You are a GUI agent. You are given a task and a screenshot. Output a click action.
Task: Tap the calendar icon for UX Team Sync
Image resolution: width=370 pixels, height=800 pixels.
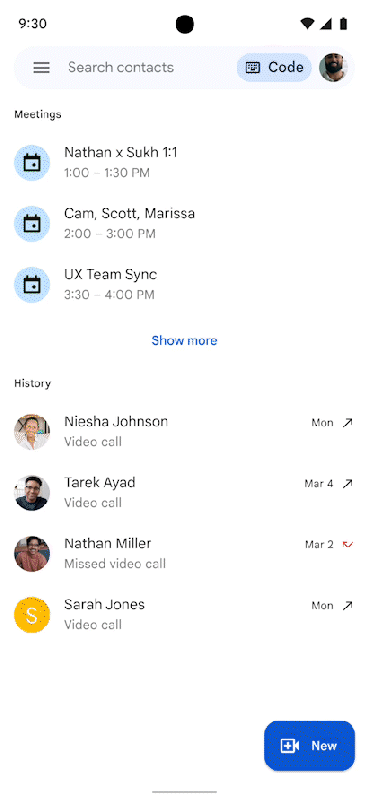pyautogui.click(x=32, y=285)
